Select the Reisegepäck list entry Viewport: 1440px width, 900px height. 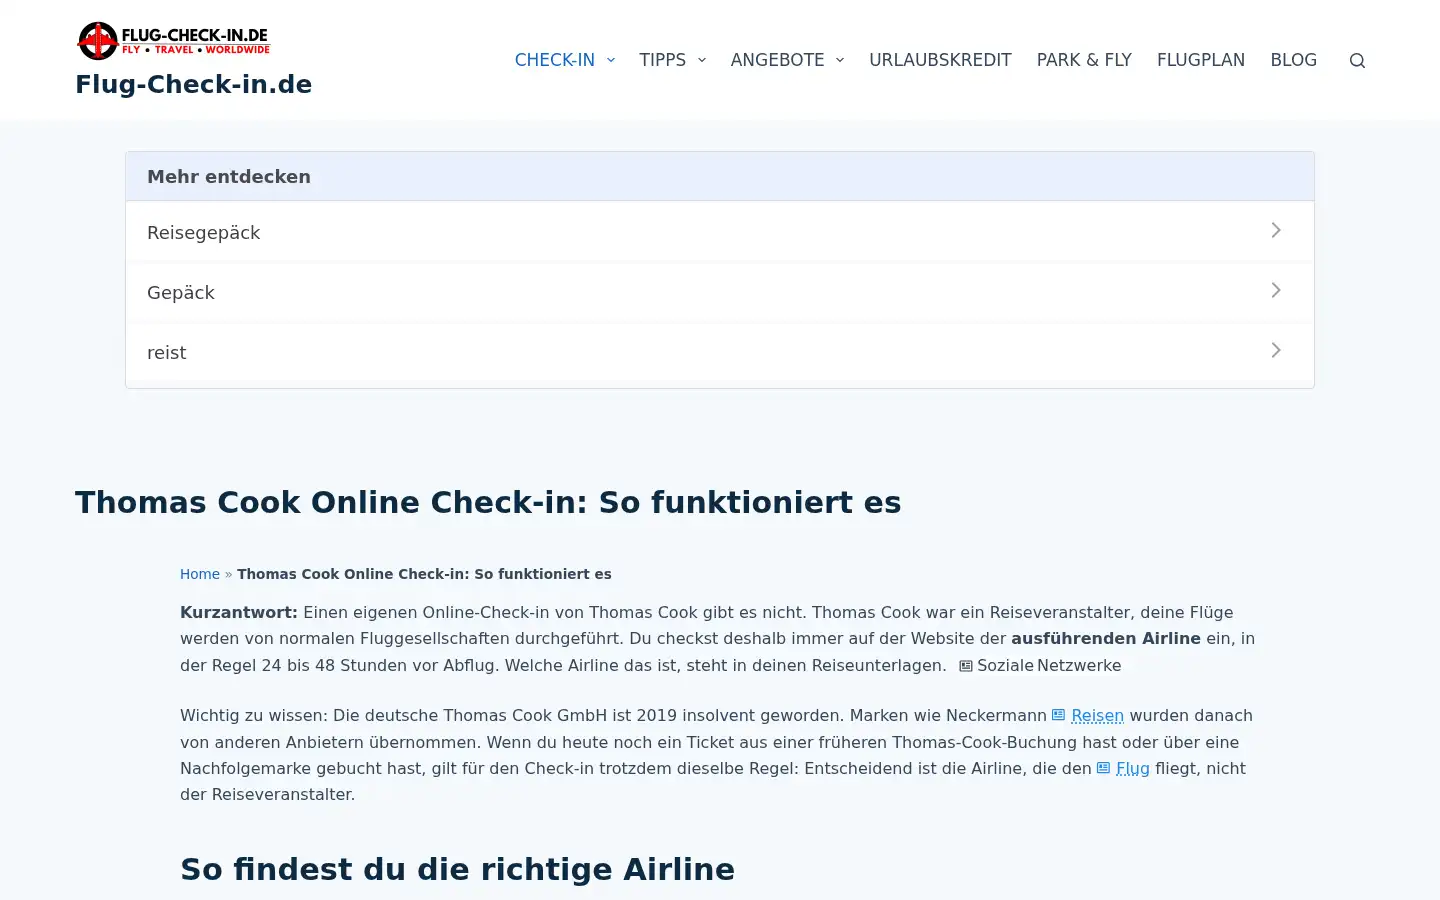[720, 232]
